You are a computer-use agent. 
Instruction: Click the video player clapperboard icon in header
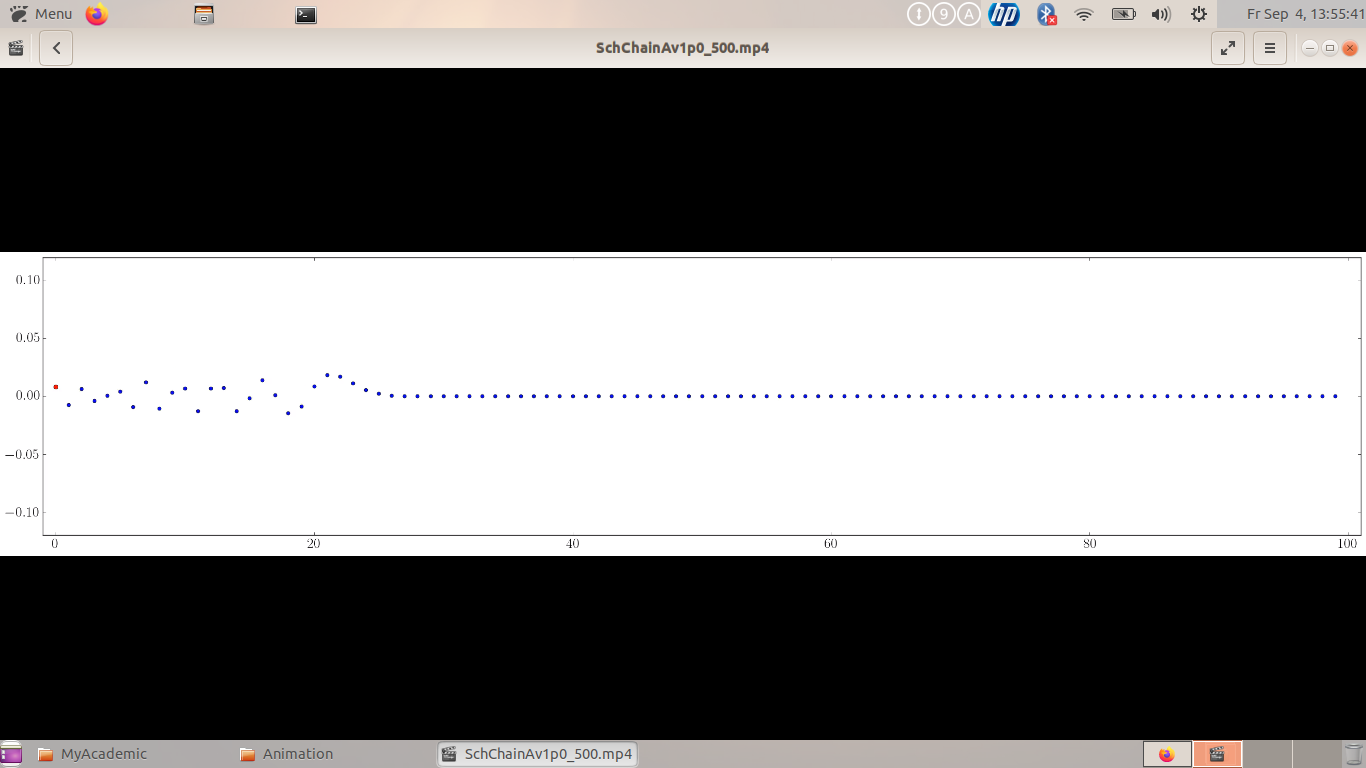point(16,48)
